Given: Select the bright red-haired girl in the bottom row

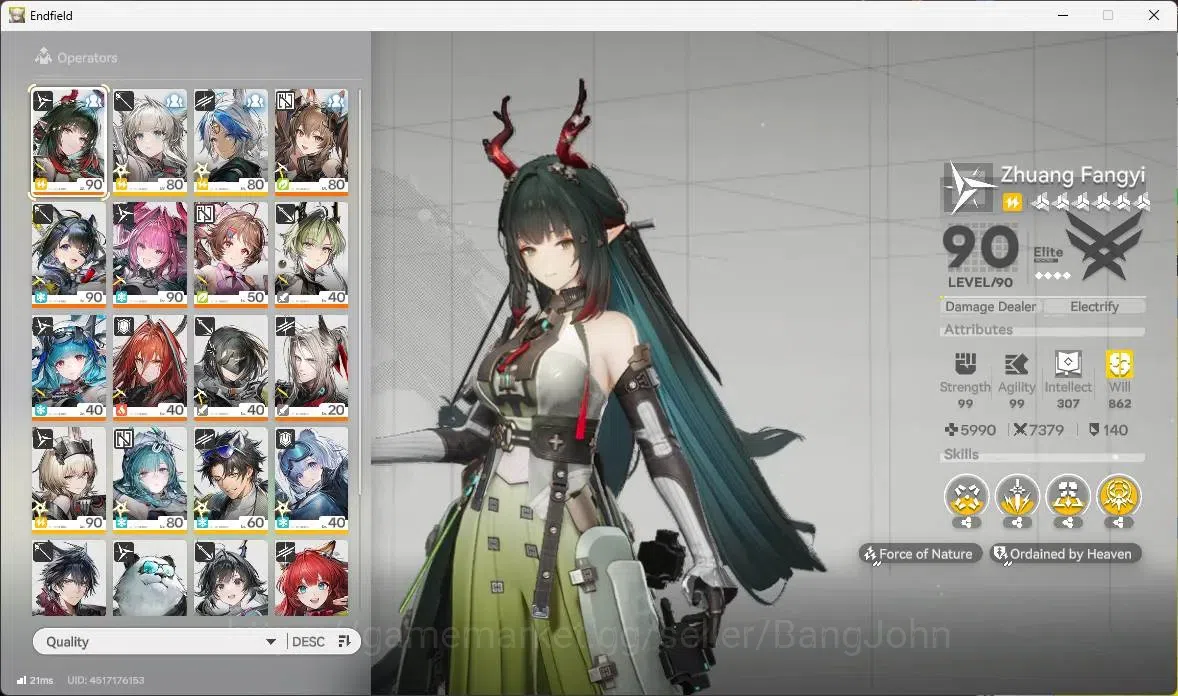Looking at the screenshot, I should (x=311, y=578).
